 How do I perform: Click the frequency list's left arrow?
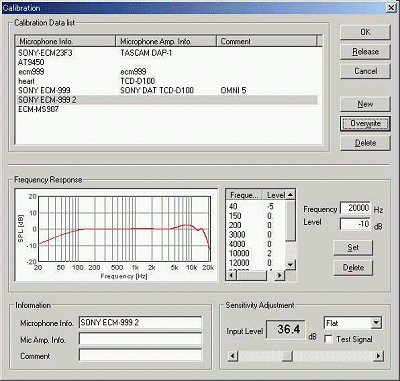pos(231,275)
